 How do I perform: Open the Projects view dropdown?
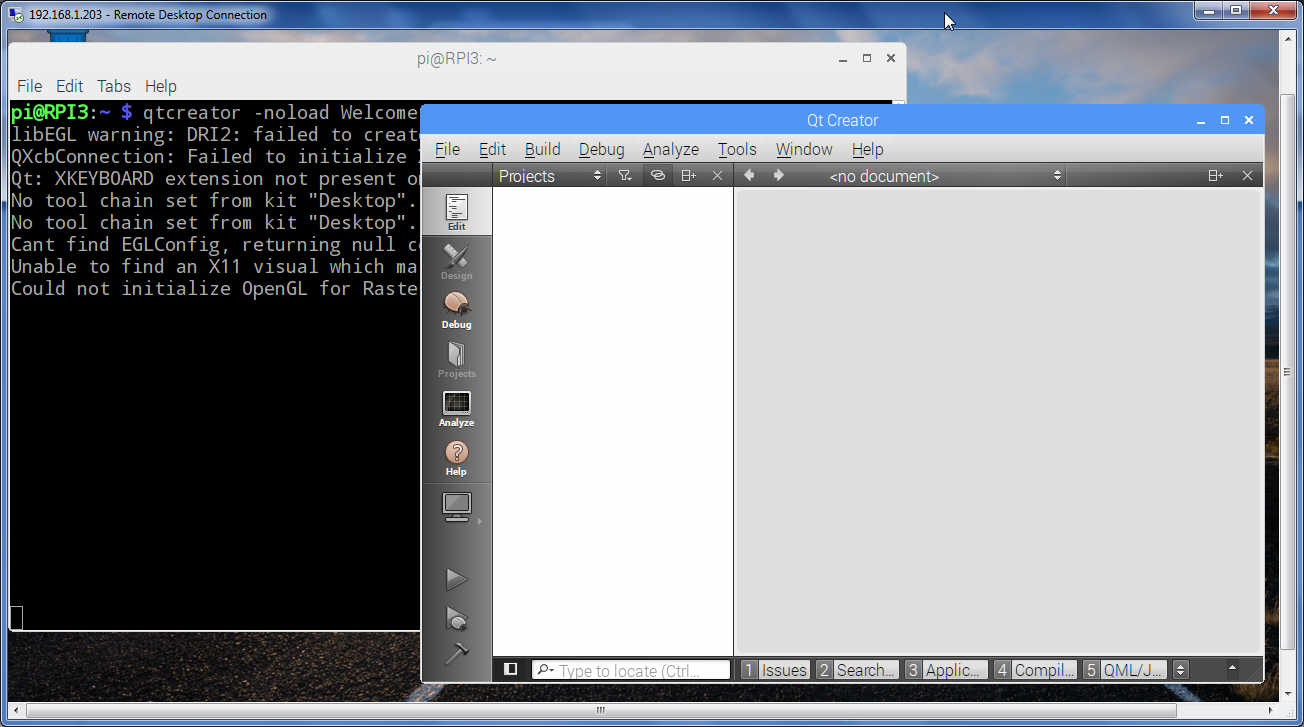click(550, 176)
